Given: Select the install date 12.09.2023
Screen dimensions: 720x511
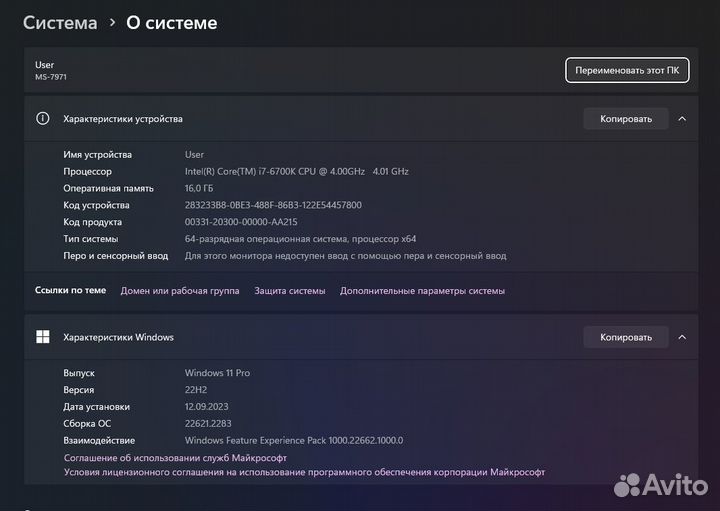Looking at the screenshot, I should (x=207, y=407).
